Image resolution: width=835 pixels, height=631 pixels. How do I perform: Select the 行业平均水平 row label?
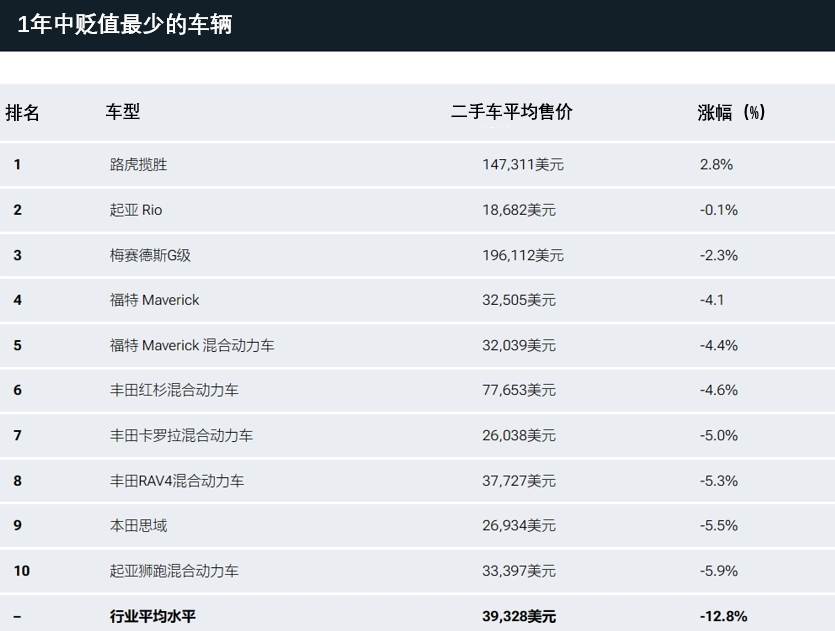coord(153,616)
